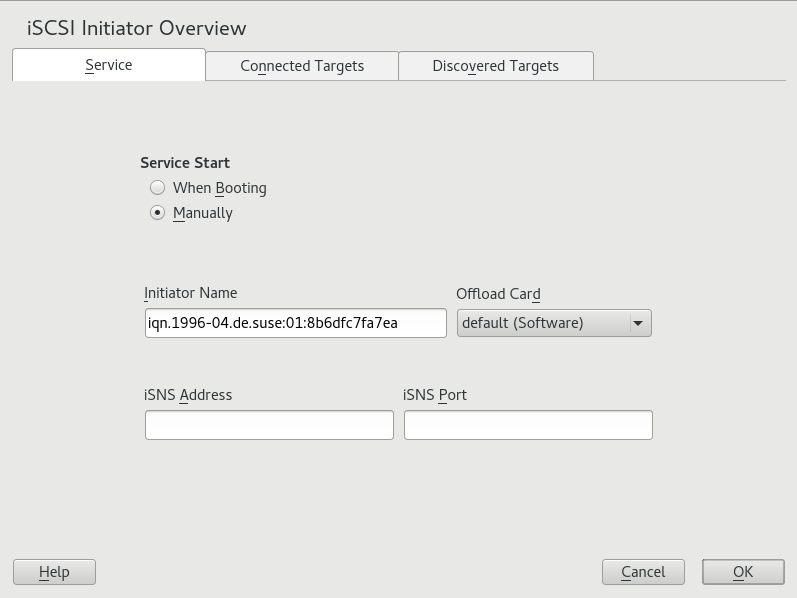
Task: Click into the iSNS Port field
Action: click(x=528, y=425)
